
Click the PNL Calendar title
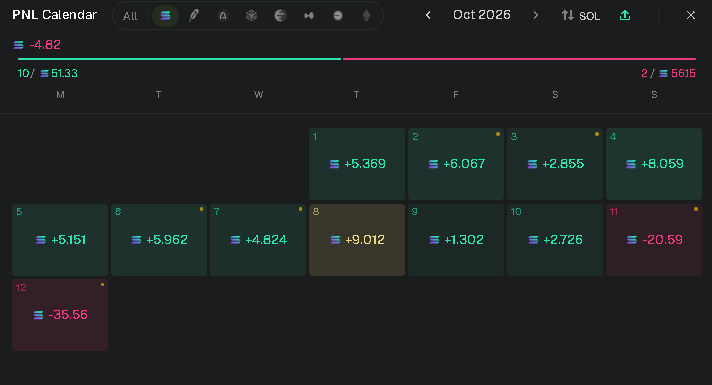click(54, 15)
